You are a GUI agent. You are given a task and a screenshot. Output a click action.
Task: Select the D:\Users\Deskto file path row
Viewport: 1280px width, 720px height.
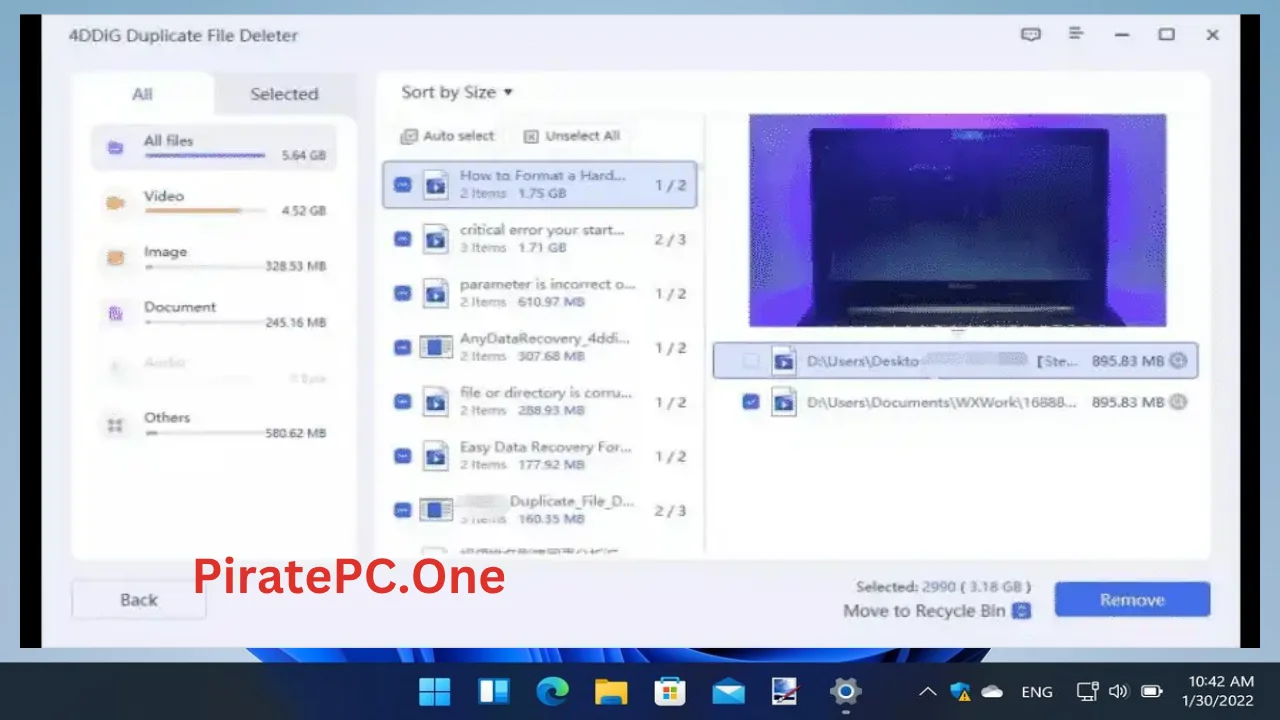point(955,361)
